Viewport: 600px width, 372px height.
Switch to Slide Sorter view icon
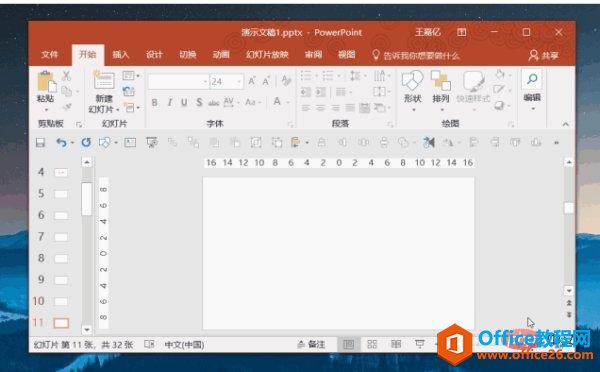point(372,344)
